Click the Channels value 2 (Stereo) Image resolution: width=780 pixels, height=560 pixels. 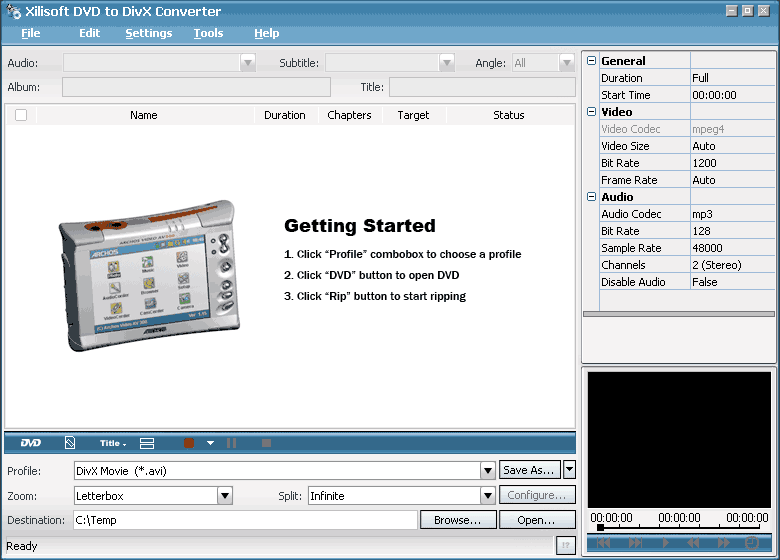[732, 265]
